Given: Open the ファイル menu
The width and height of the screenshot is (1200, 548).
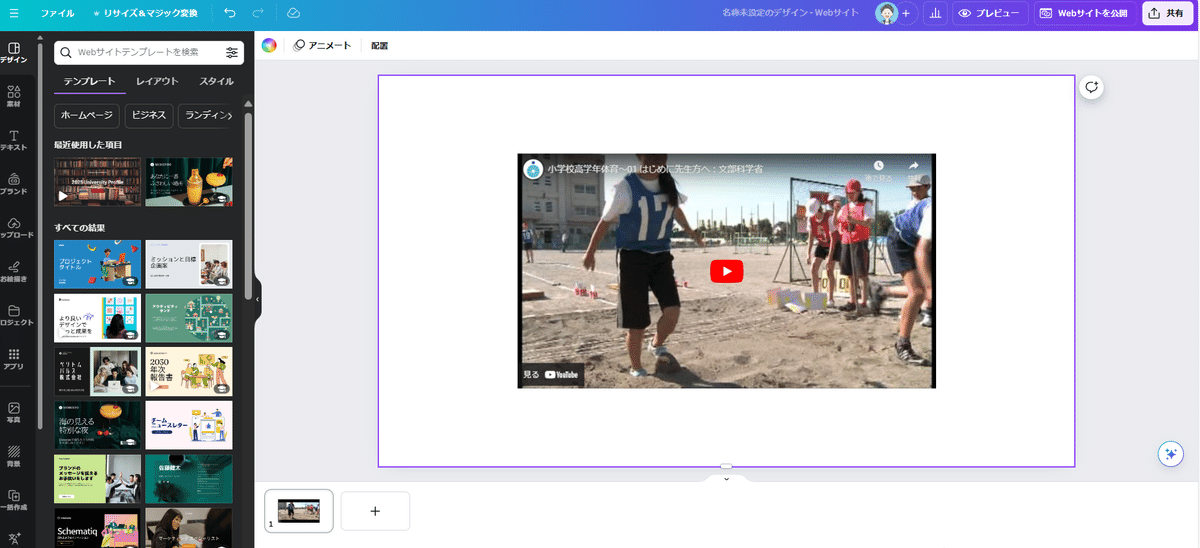Looking at the screenshot, I should [x=57, y=14].
